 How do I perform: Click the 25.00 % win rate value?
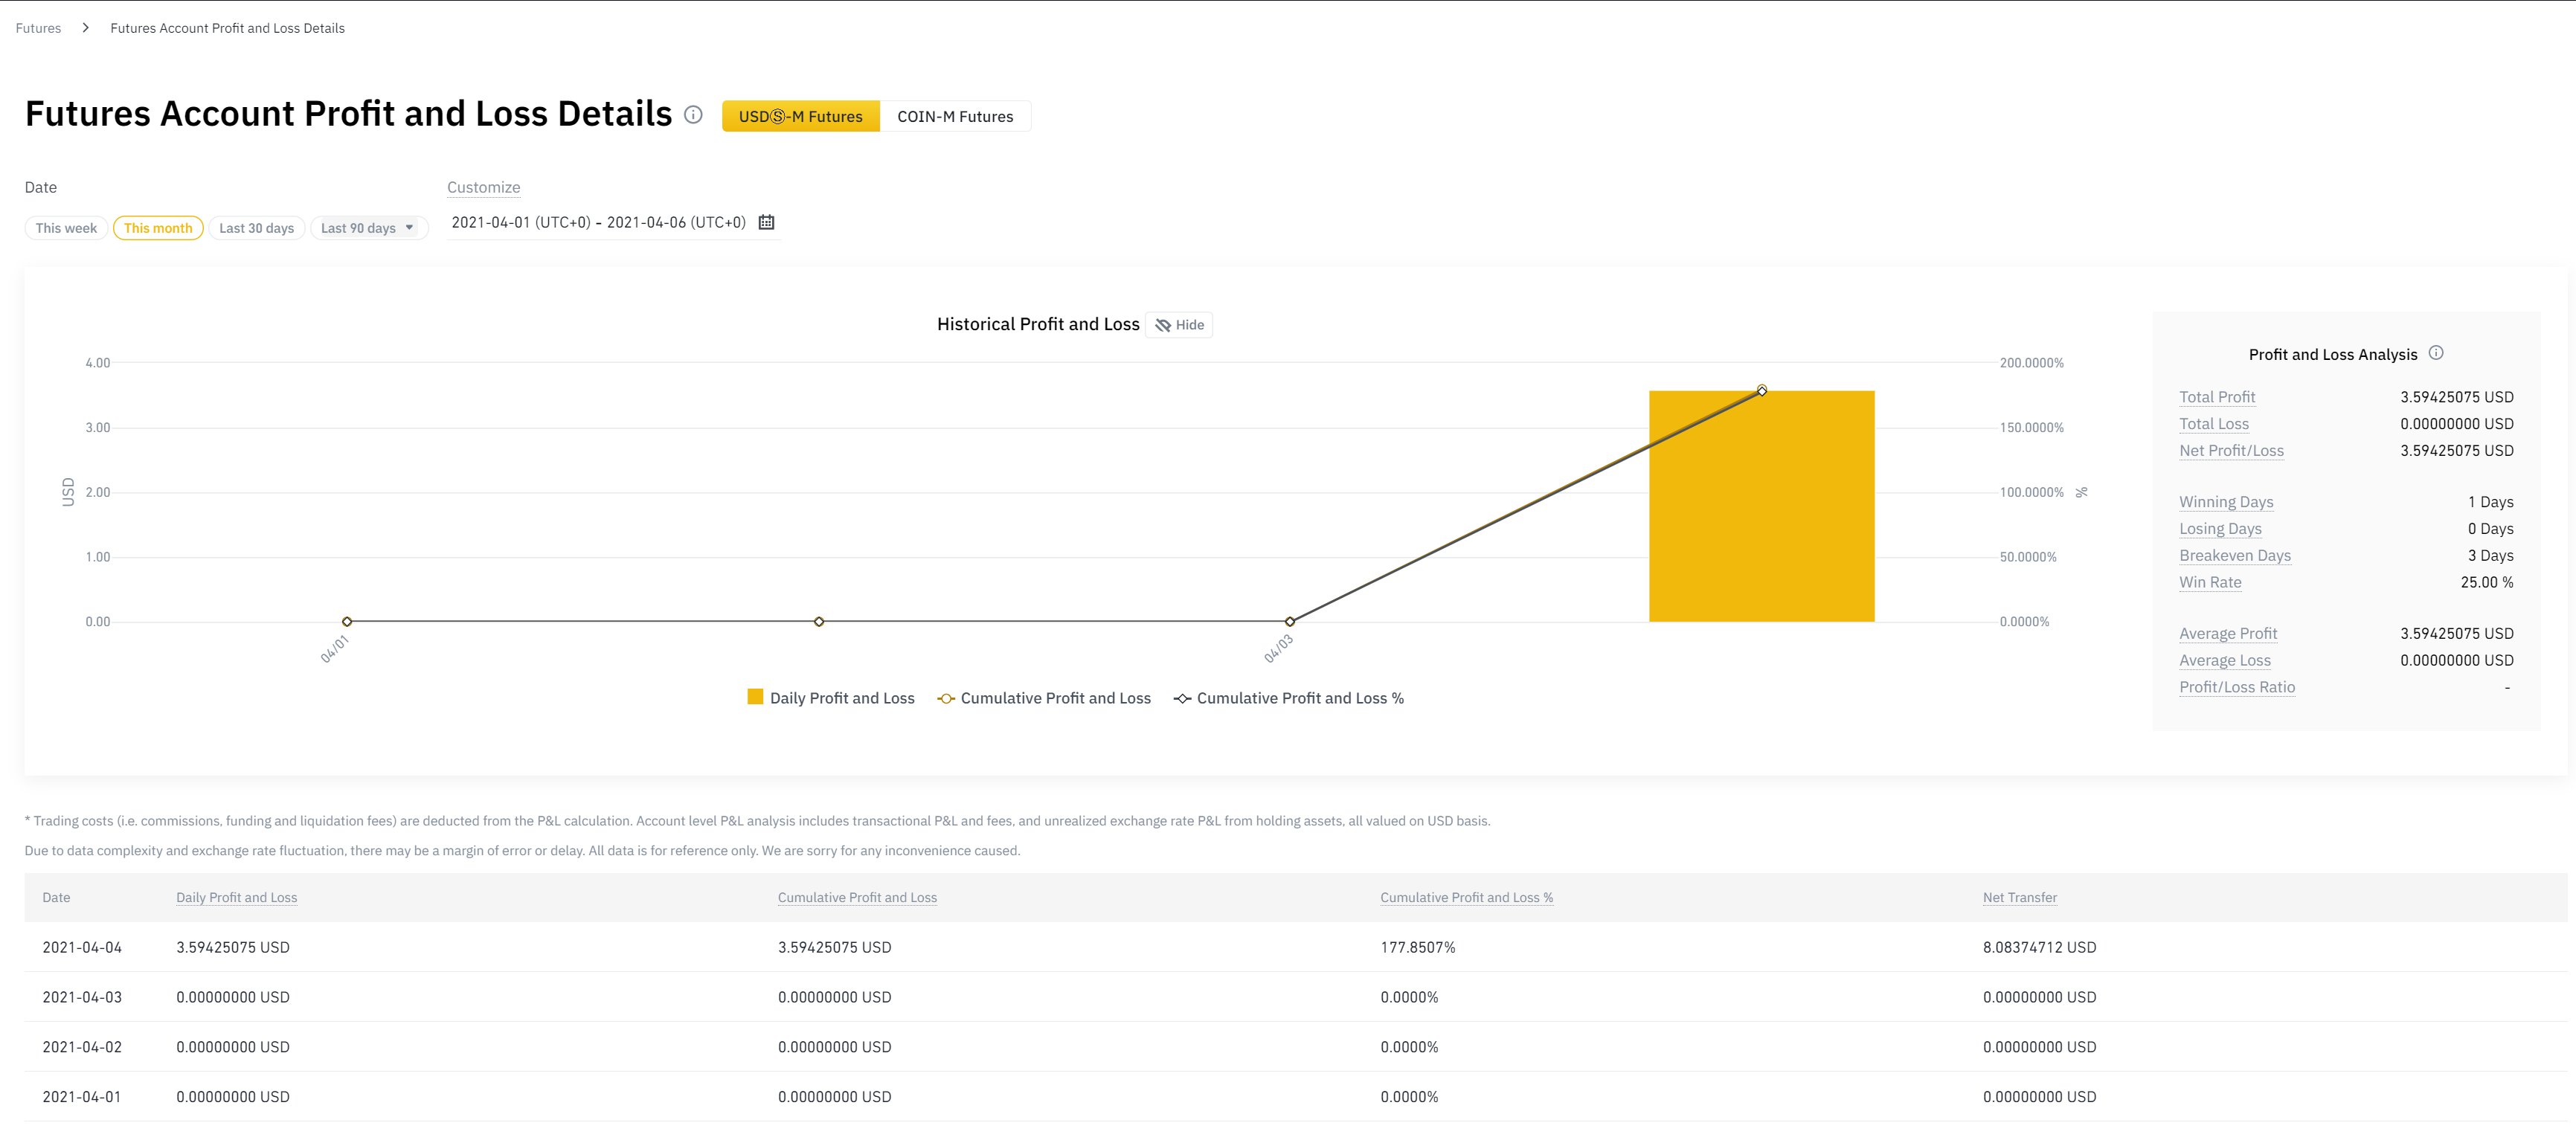coord(2487,582)
